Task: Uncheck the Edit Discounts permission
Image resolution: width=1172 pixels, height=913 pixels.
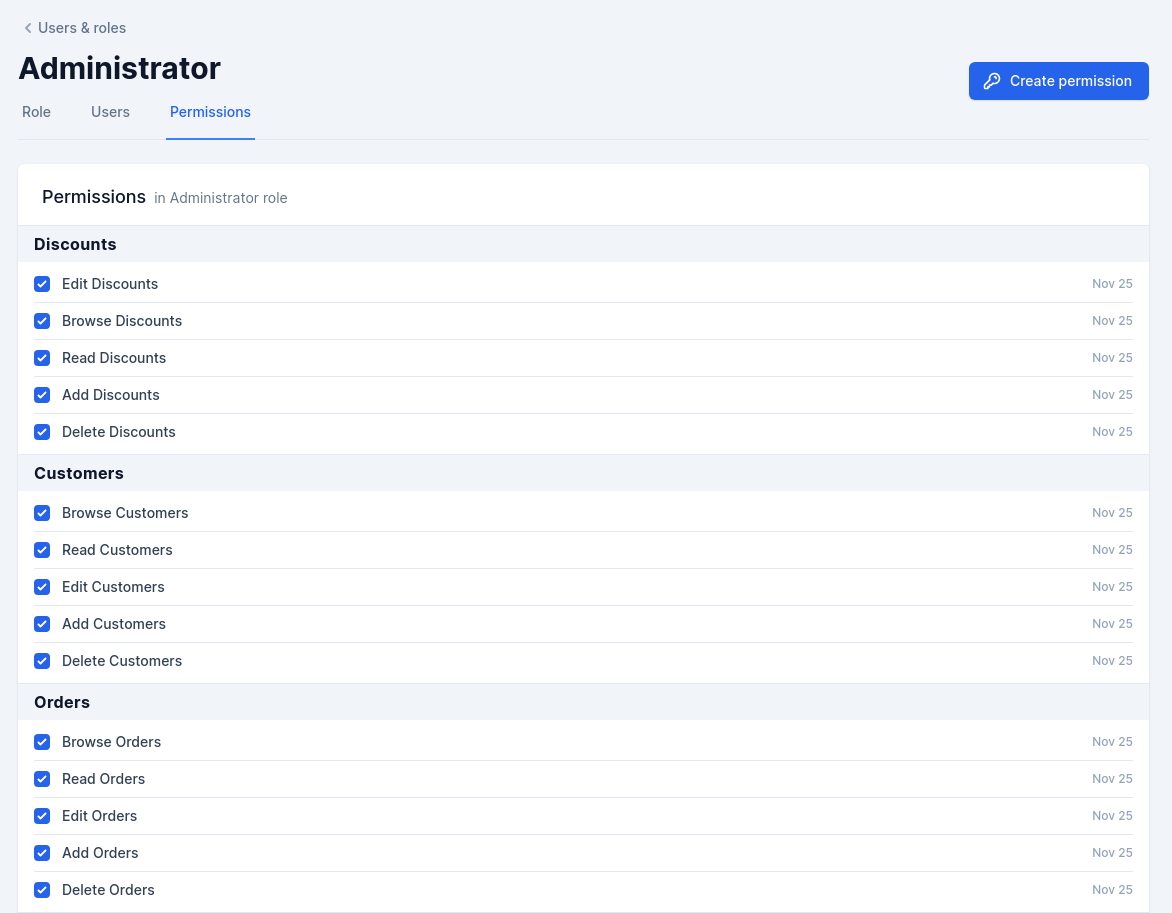Action: click(x=42, y=284)
